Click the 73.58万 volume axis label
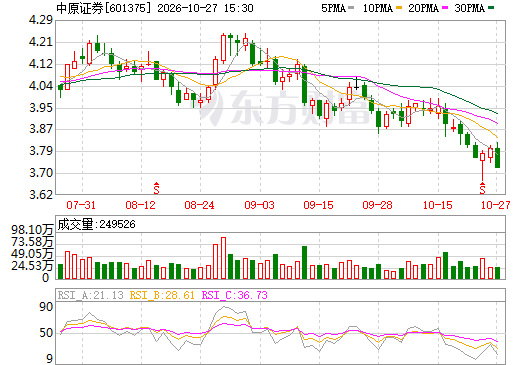The height and width of the screenshot is (365, 520). pyautogui.click(x=32, y=242)
